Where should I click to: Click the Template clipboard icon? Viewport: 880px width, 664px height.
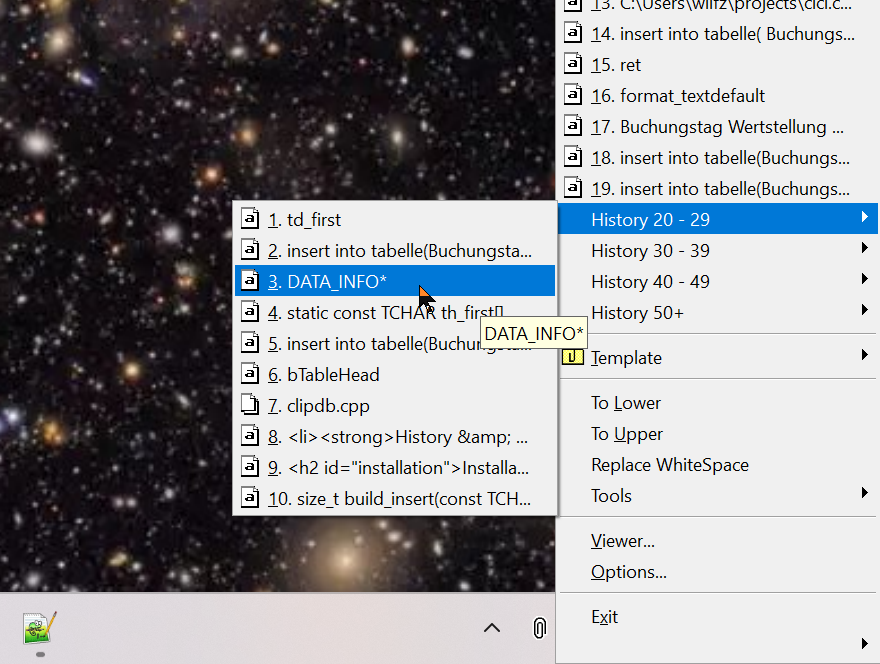point(574,357)
